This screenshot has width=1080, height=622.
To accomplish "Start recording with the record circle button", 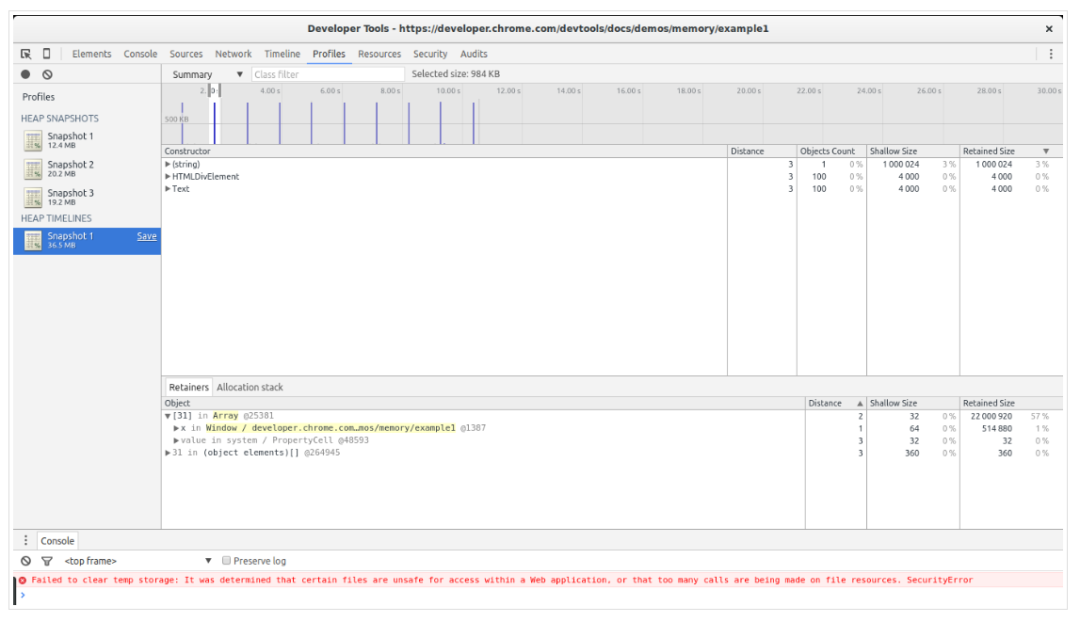I will [x=25, y=74].
